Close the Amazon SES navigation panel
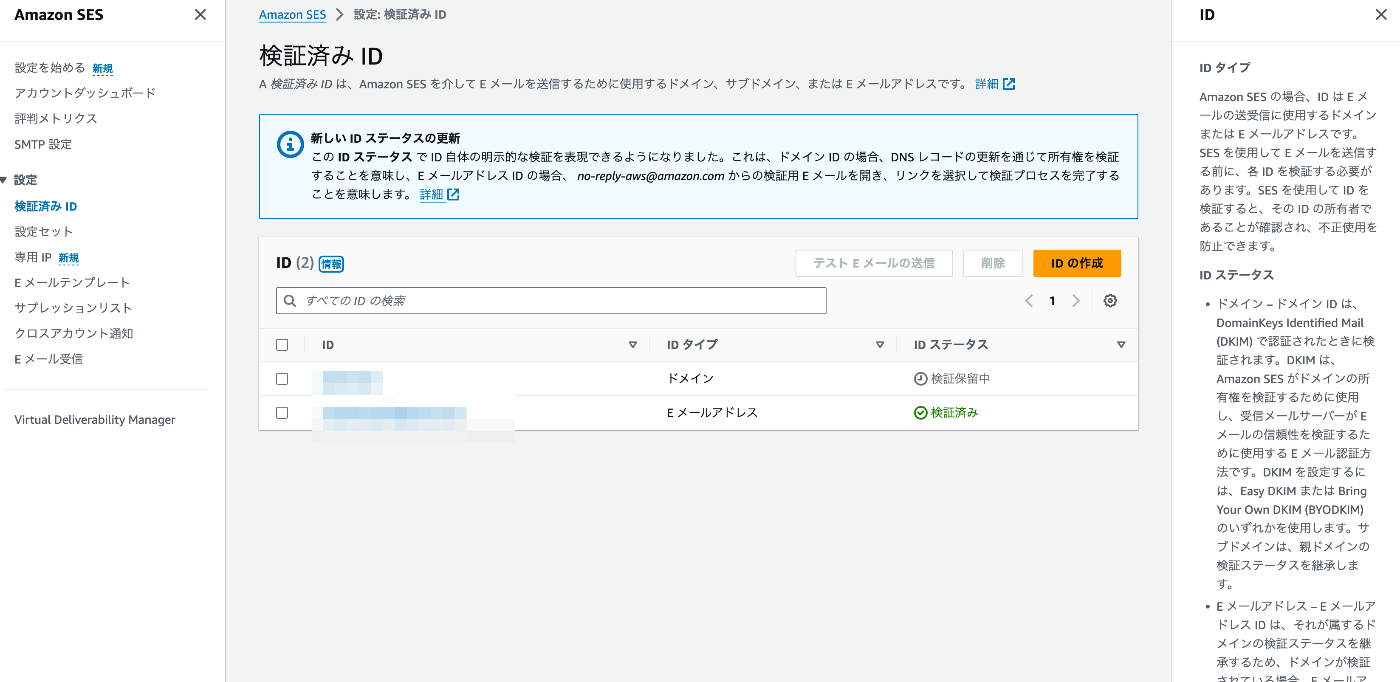This screenshot has width=1400, height=682. (x=200, y=15)
